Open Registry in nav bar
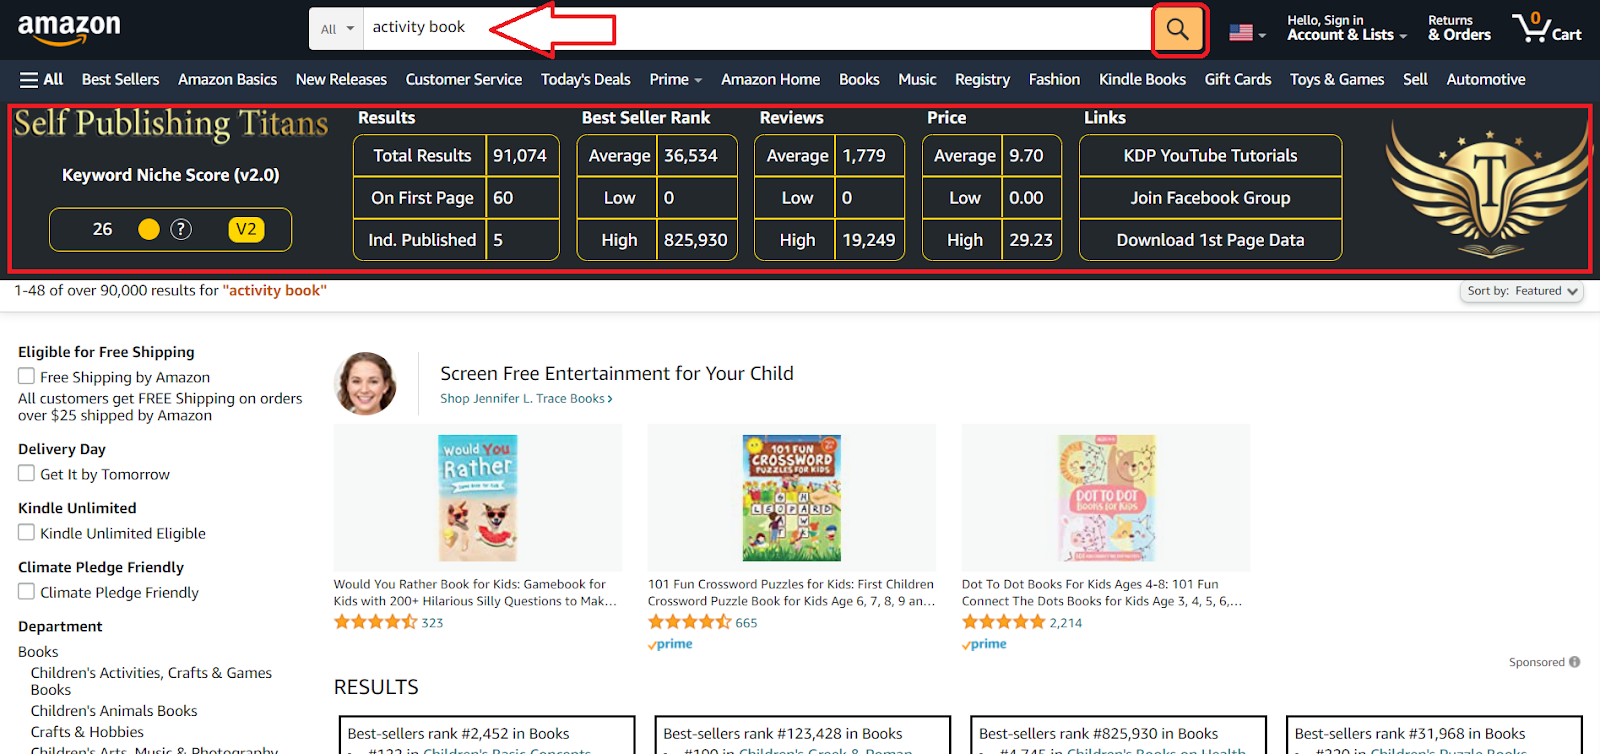The height and width of the screenshot is (754, 1600). 982,79
